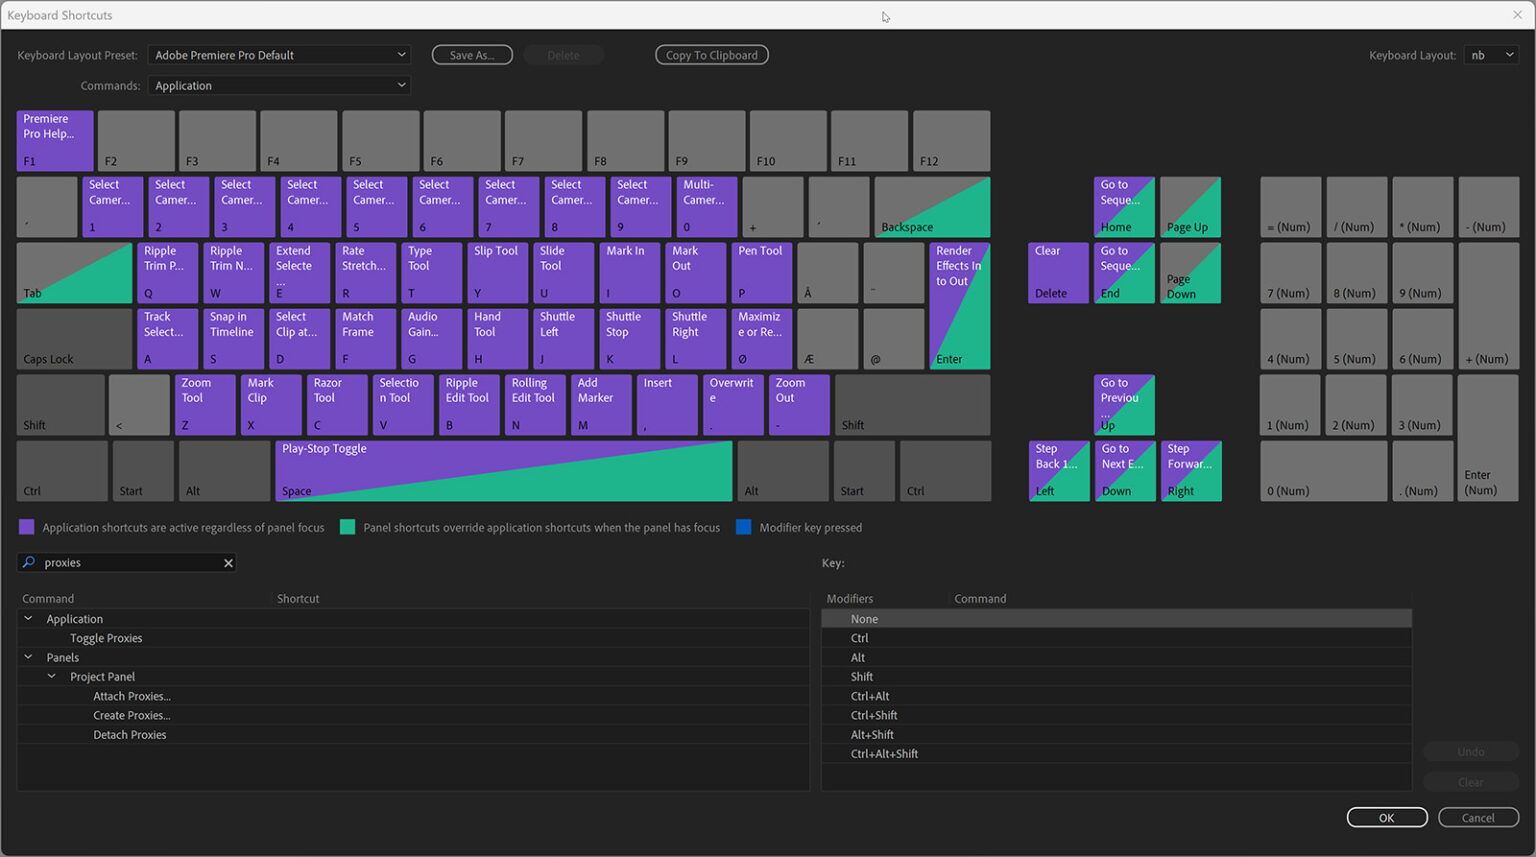Select the Rolling Edit Tool N key
The height and width of the screenshot is (857, 1536).
pos(534,404)
